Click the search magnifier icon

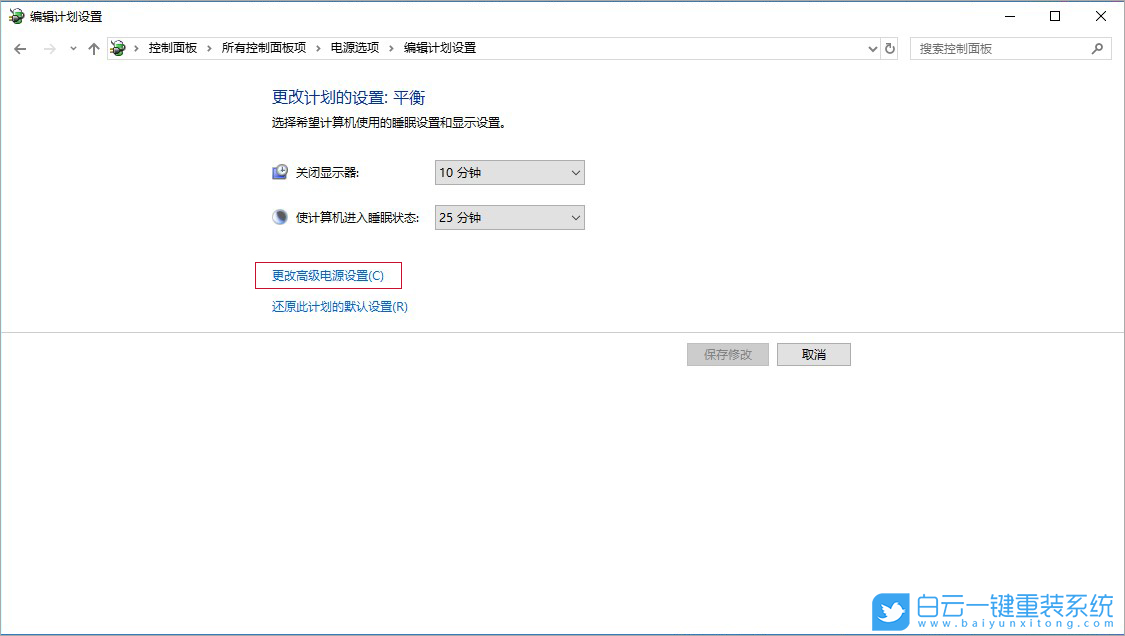coord(1098,47)
